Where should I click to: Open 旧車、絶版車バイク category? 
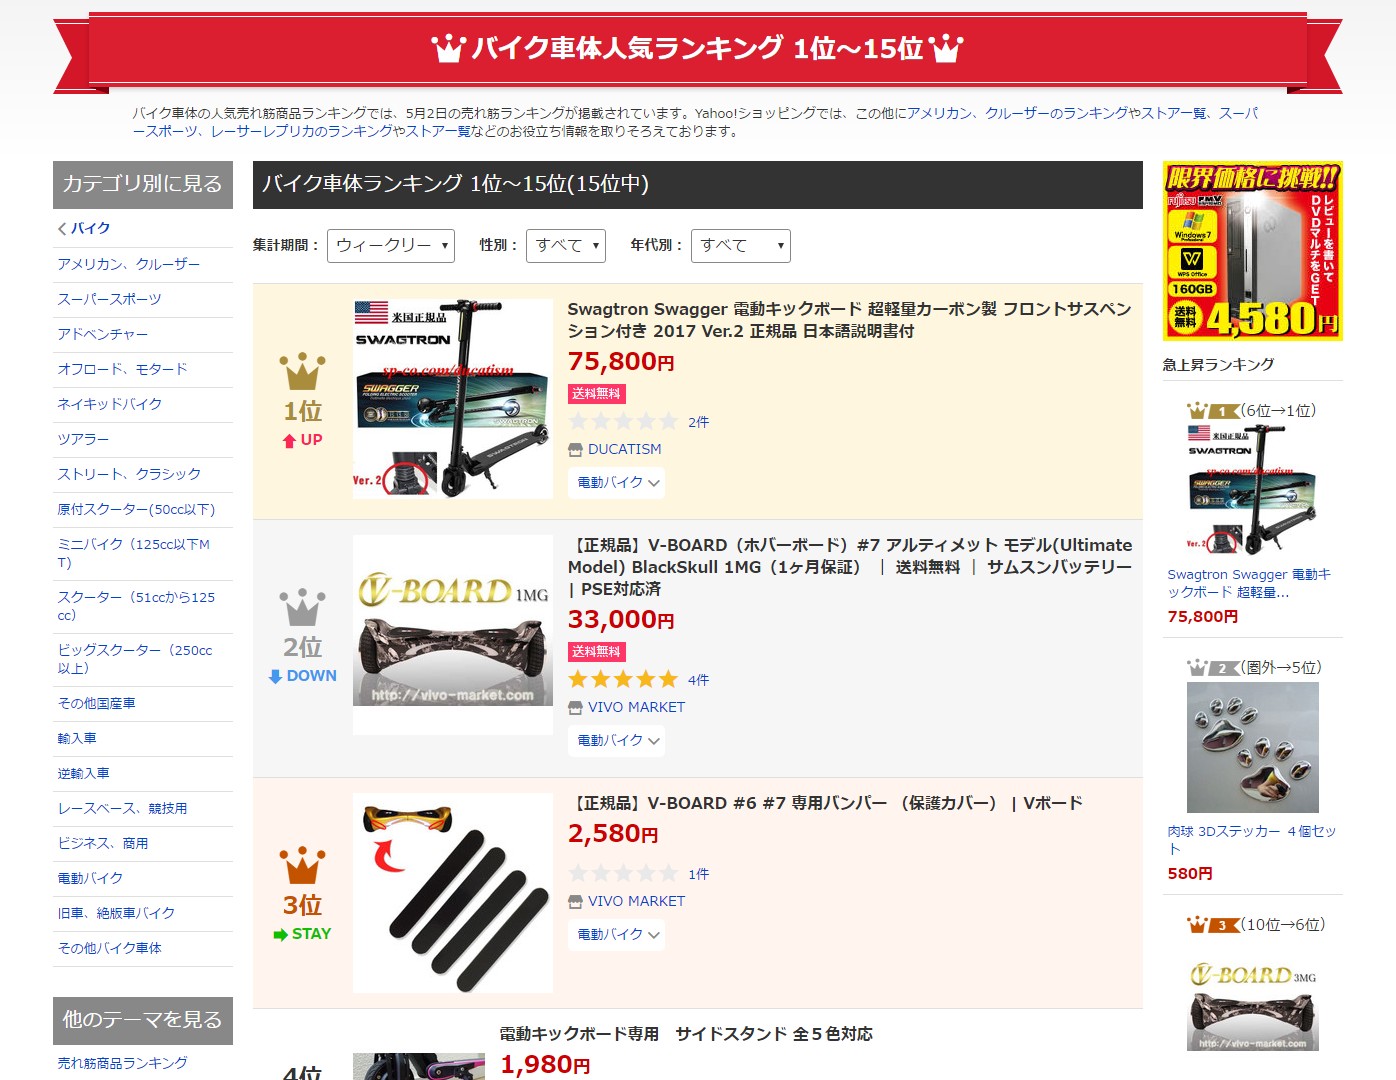click(x=116, y=914)
